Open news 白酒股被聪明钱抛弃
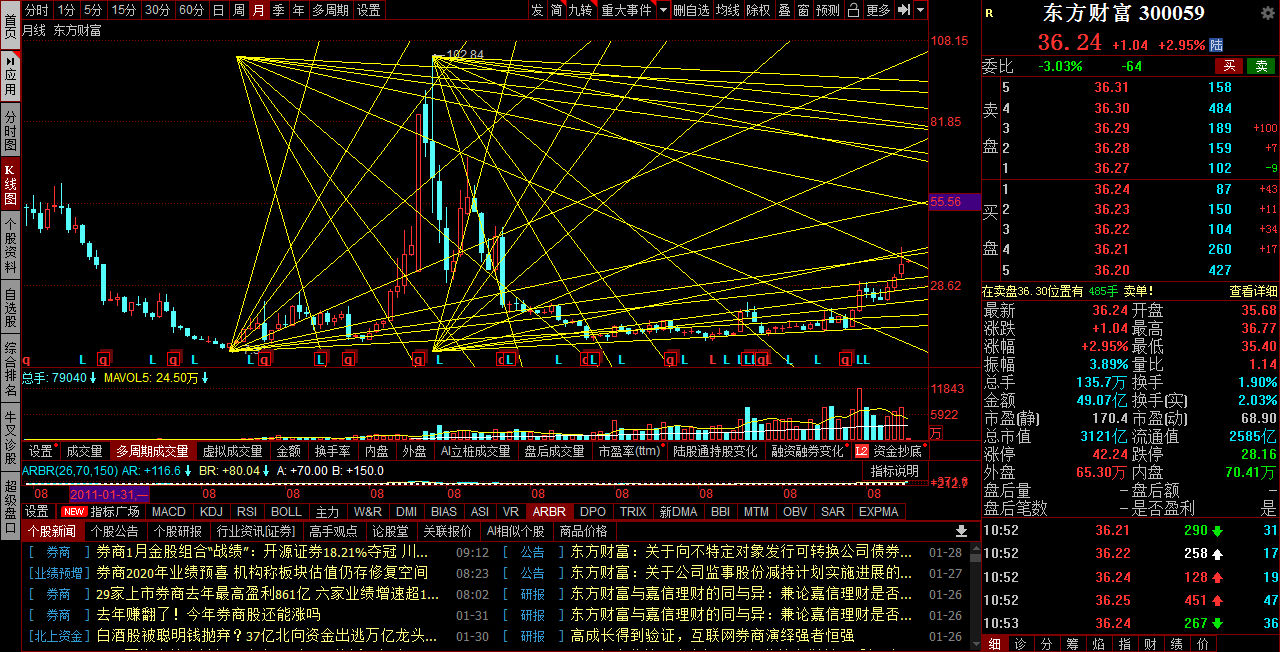This screenshot has height=652, width=1280. click(267, 635)
